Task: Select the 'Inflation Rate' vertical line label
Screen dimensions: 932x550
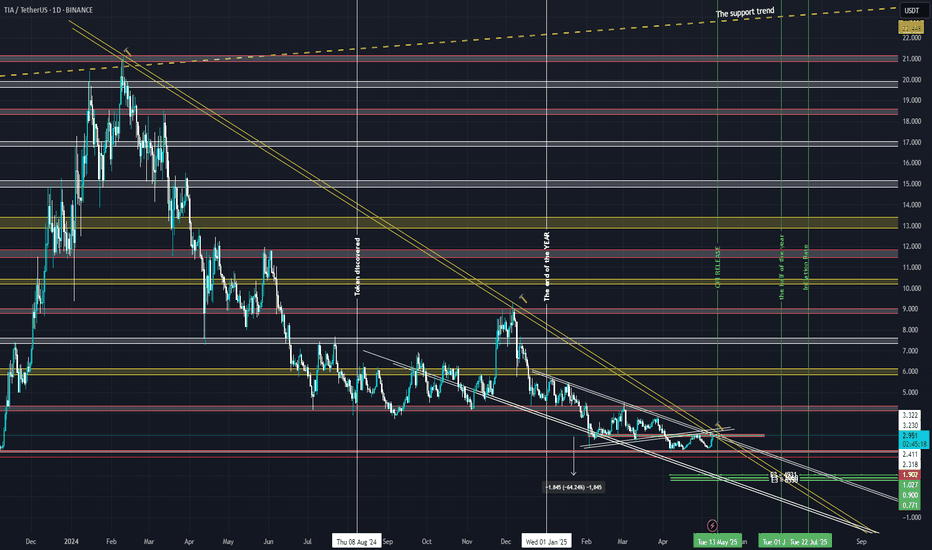Action: tap(806, 267)
